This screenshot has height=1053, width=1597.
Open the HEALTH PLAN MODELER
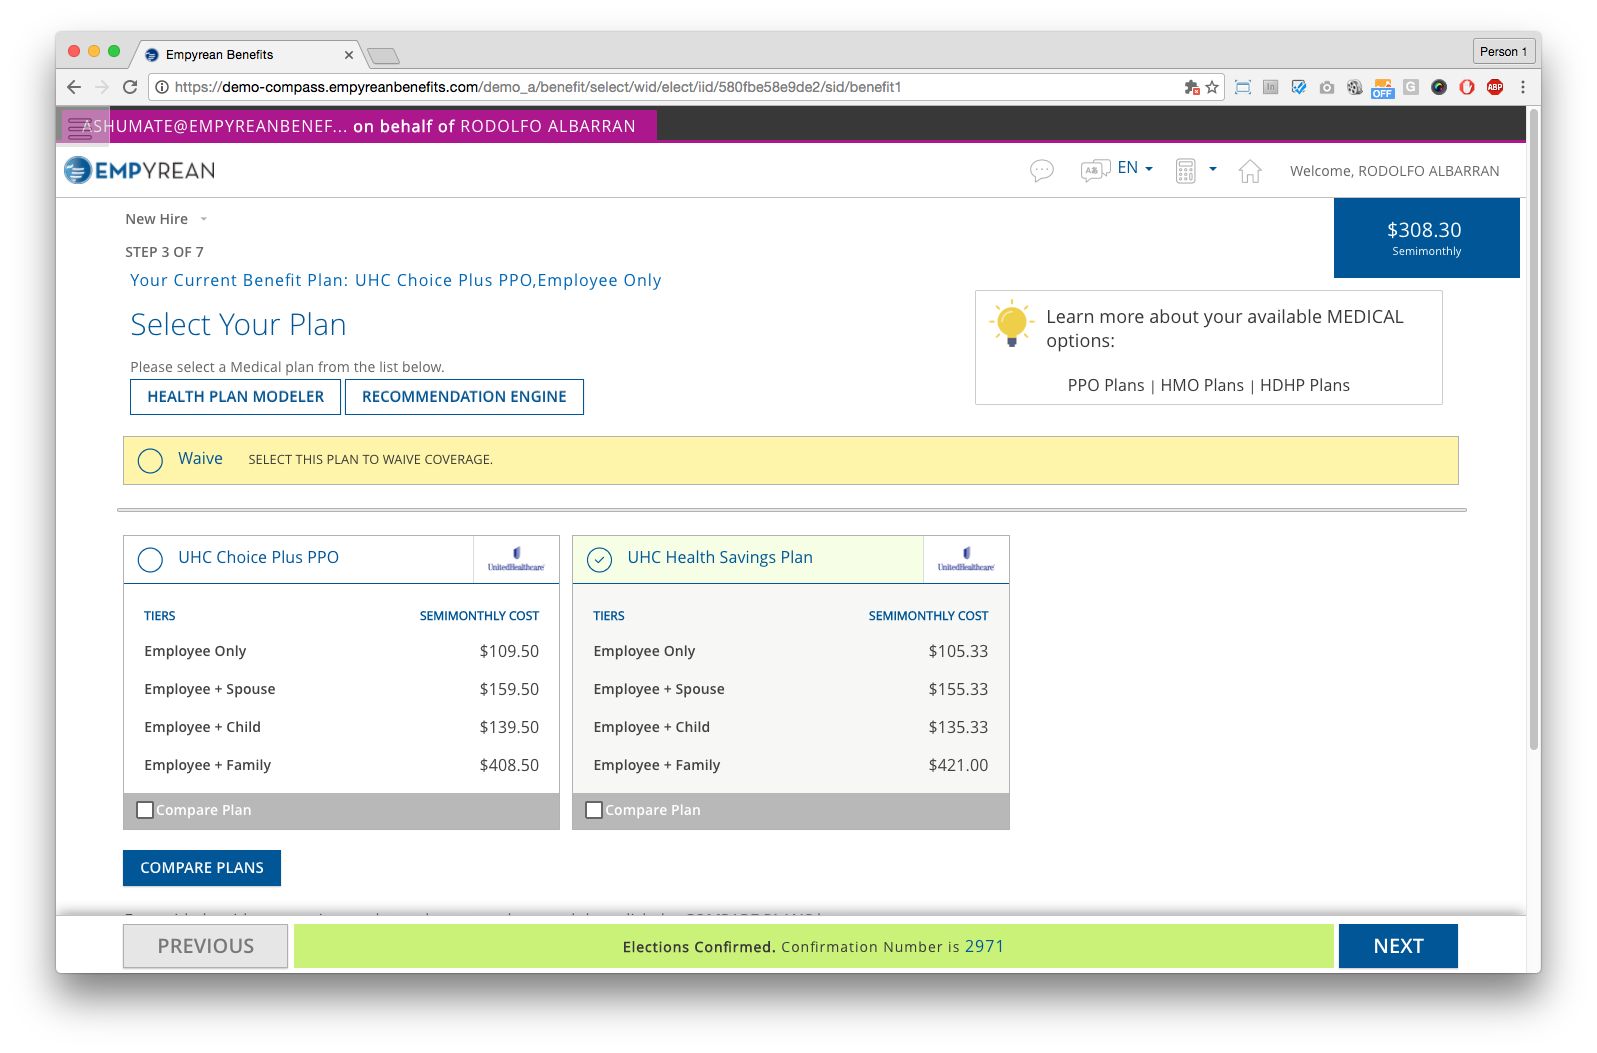235,397
